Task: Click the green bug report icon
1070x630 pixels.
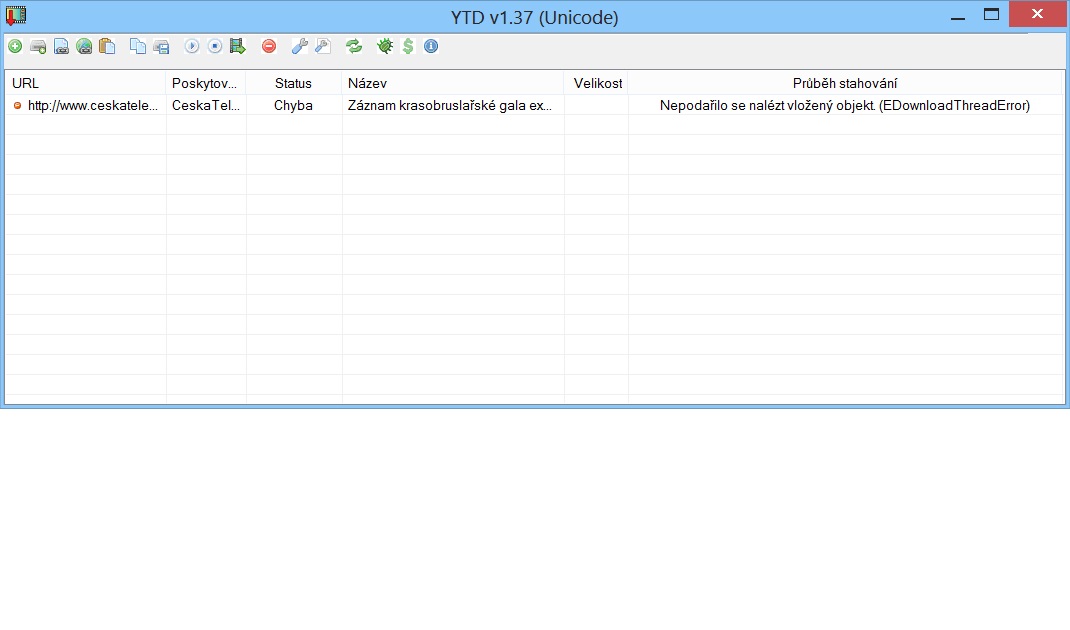Action: pyautogui.click(x=385, y=46)
